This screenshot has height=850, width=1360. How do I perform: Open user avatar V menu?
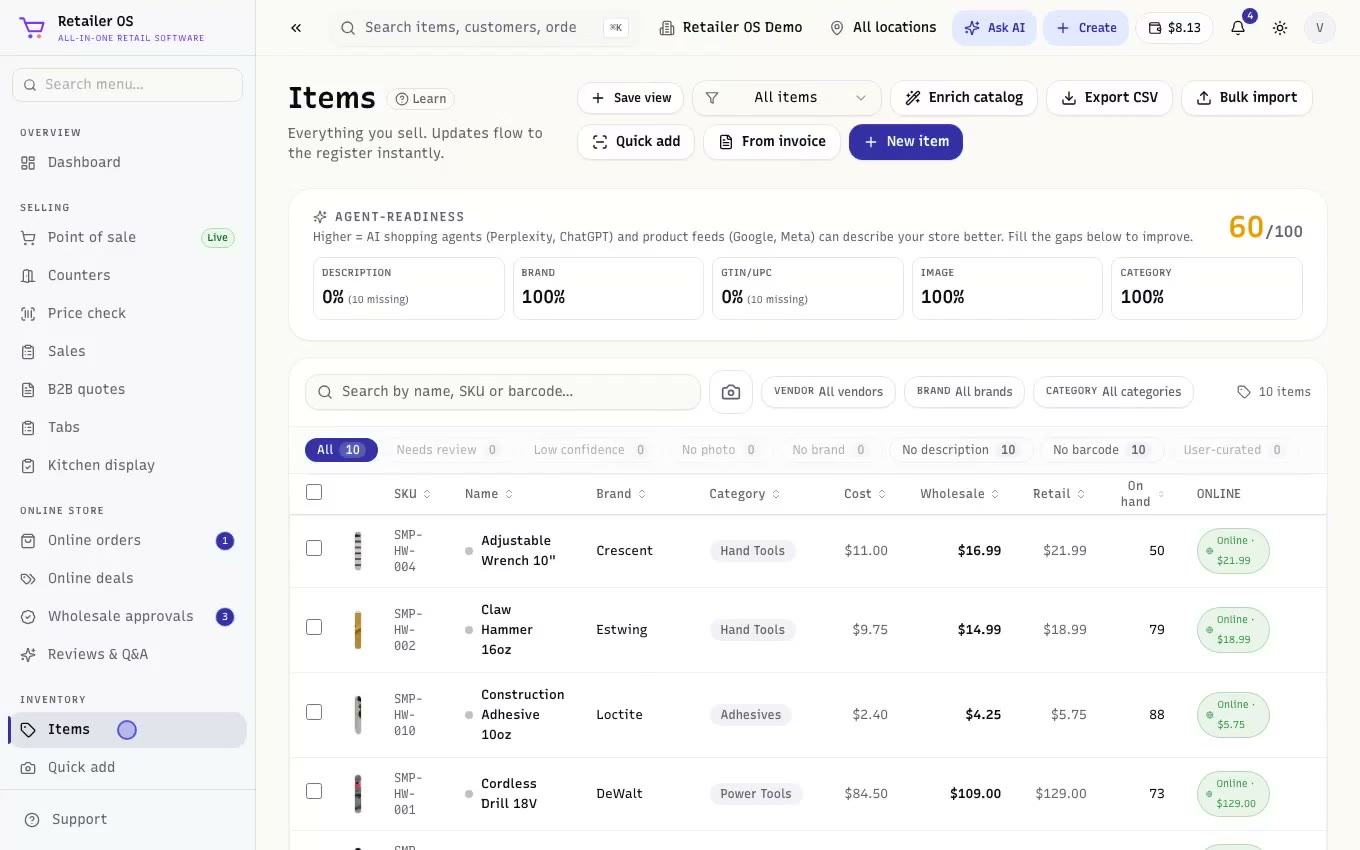coord(1320,28)
